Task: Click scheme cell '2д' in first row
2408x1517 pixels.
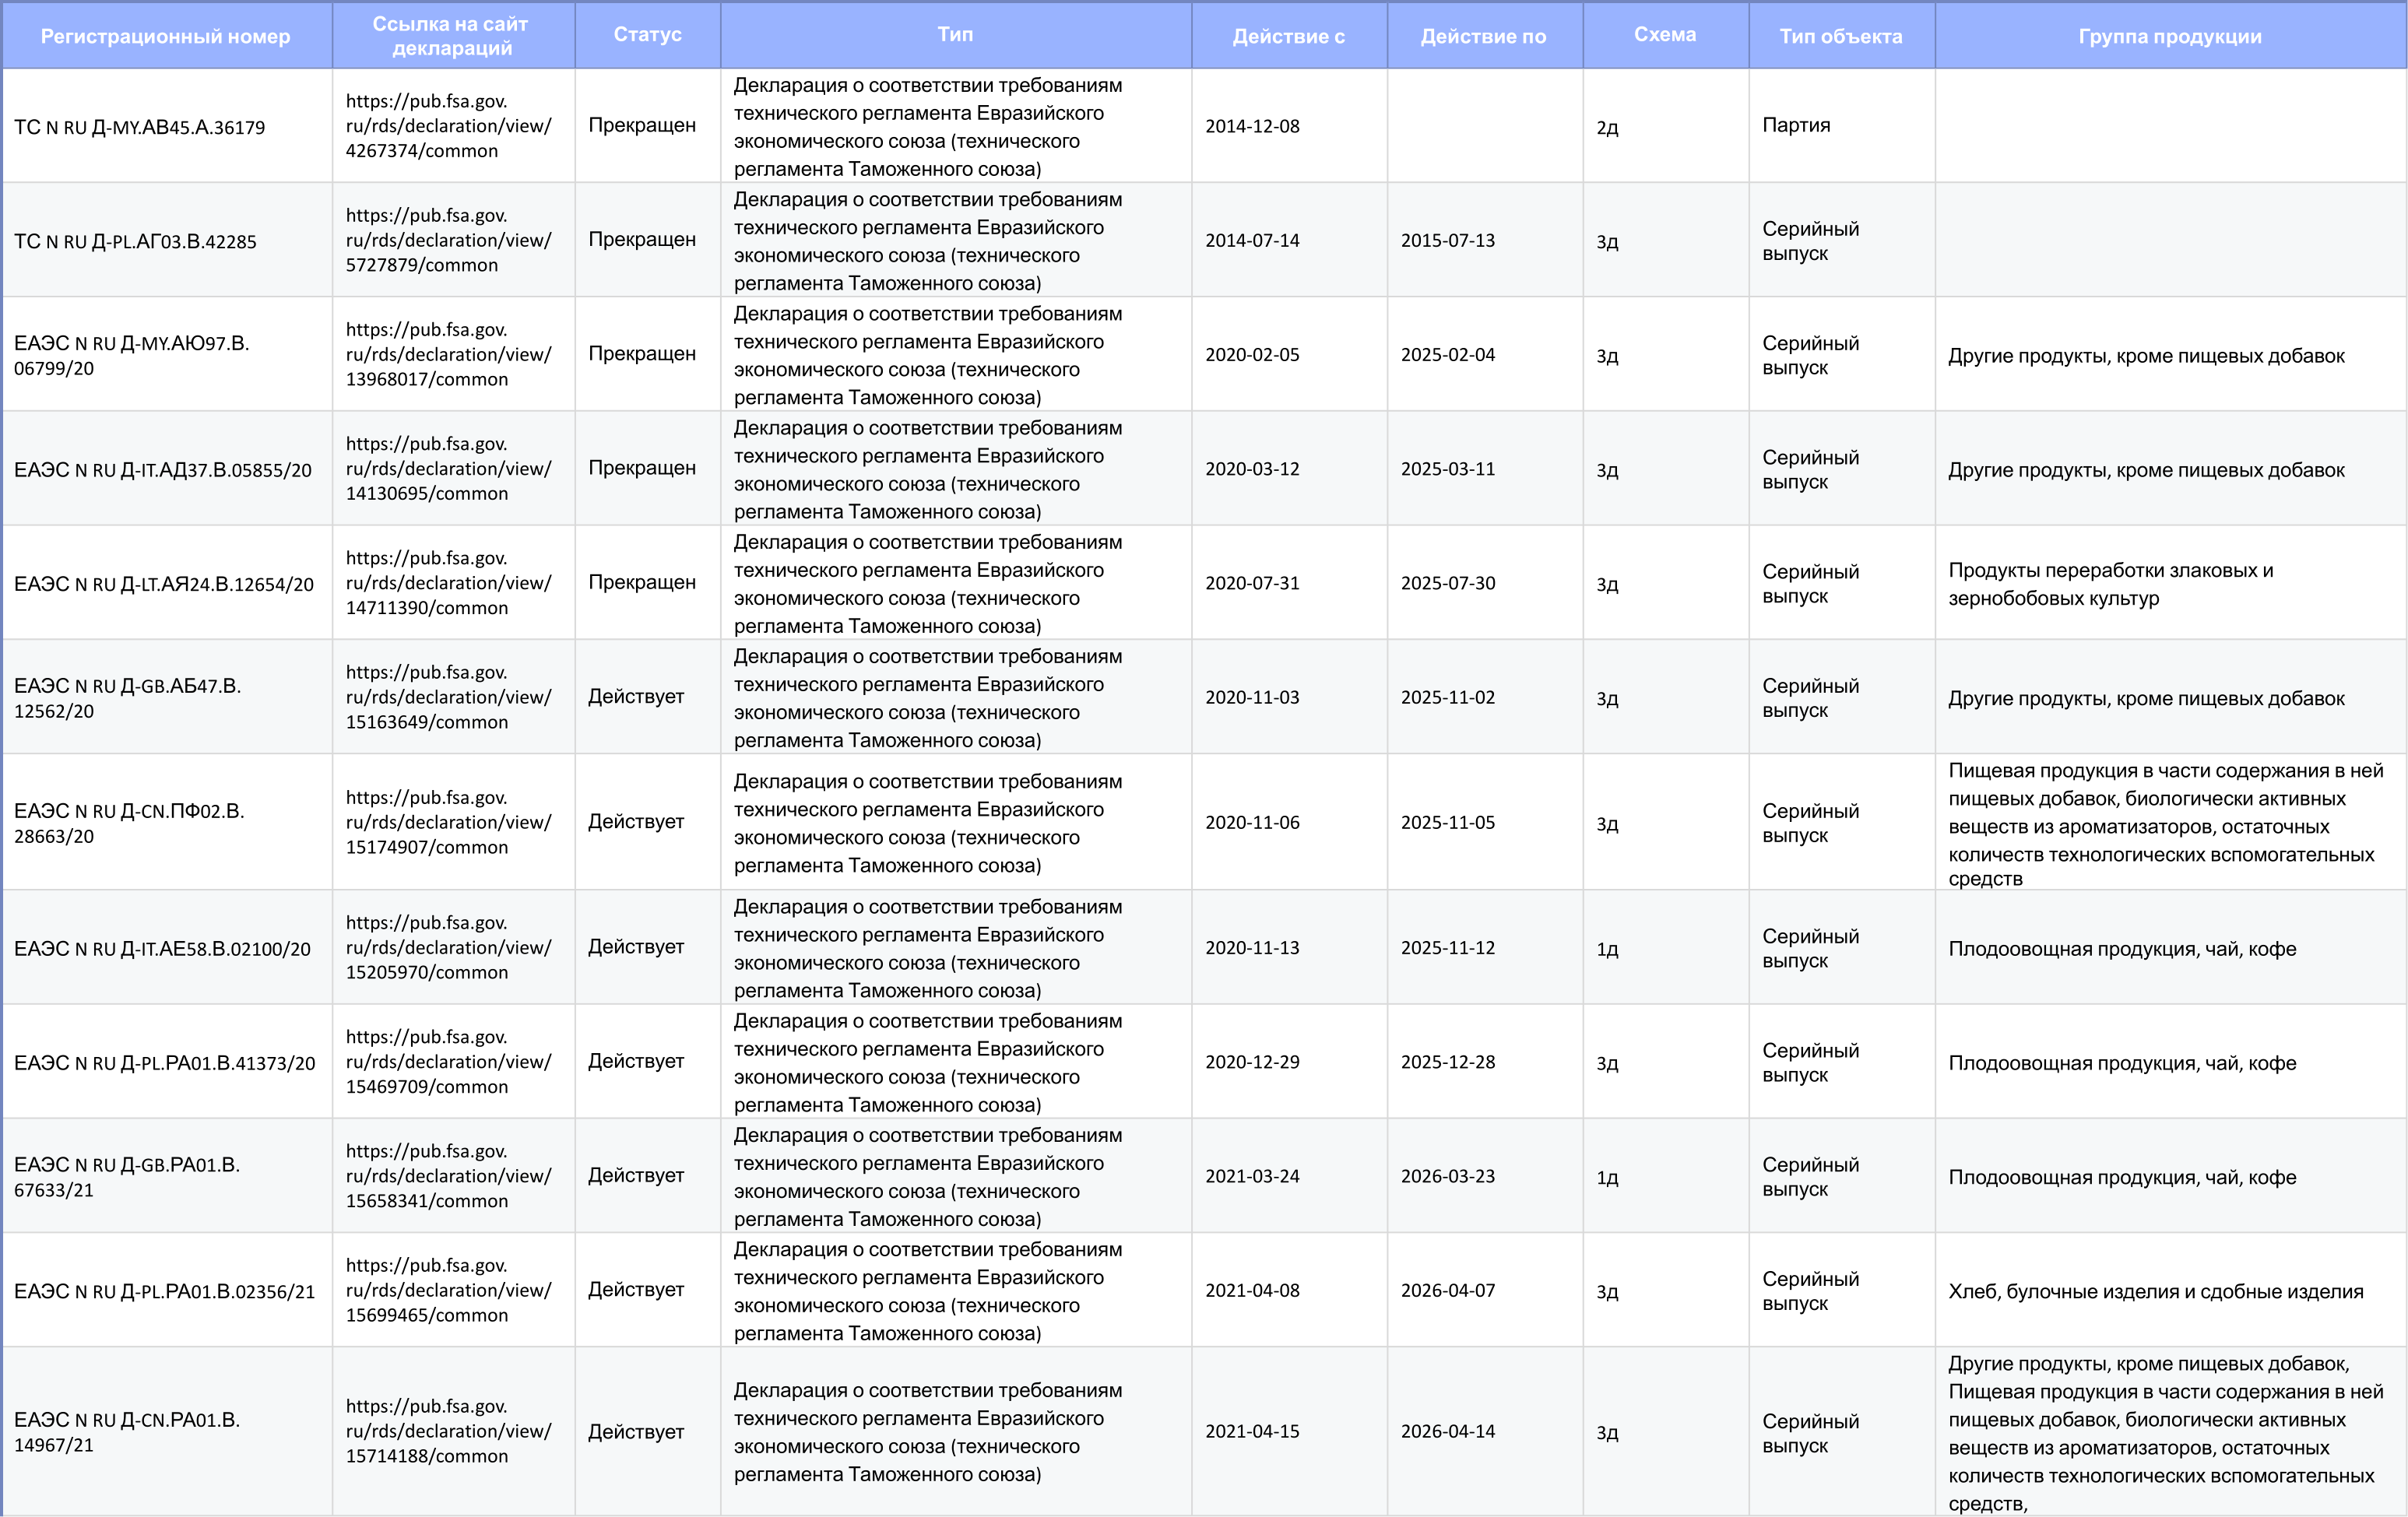Action: pos(1607,127)
